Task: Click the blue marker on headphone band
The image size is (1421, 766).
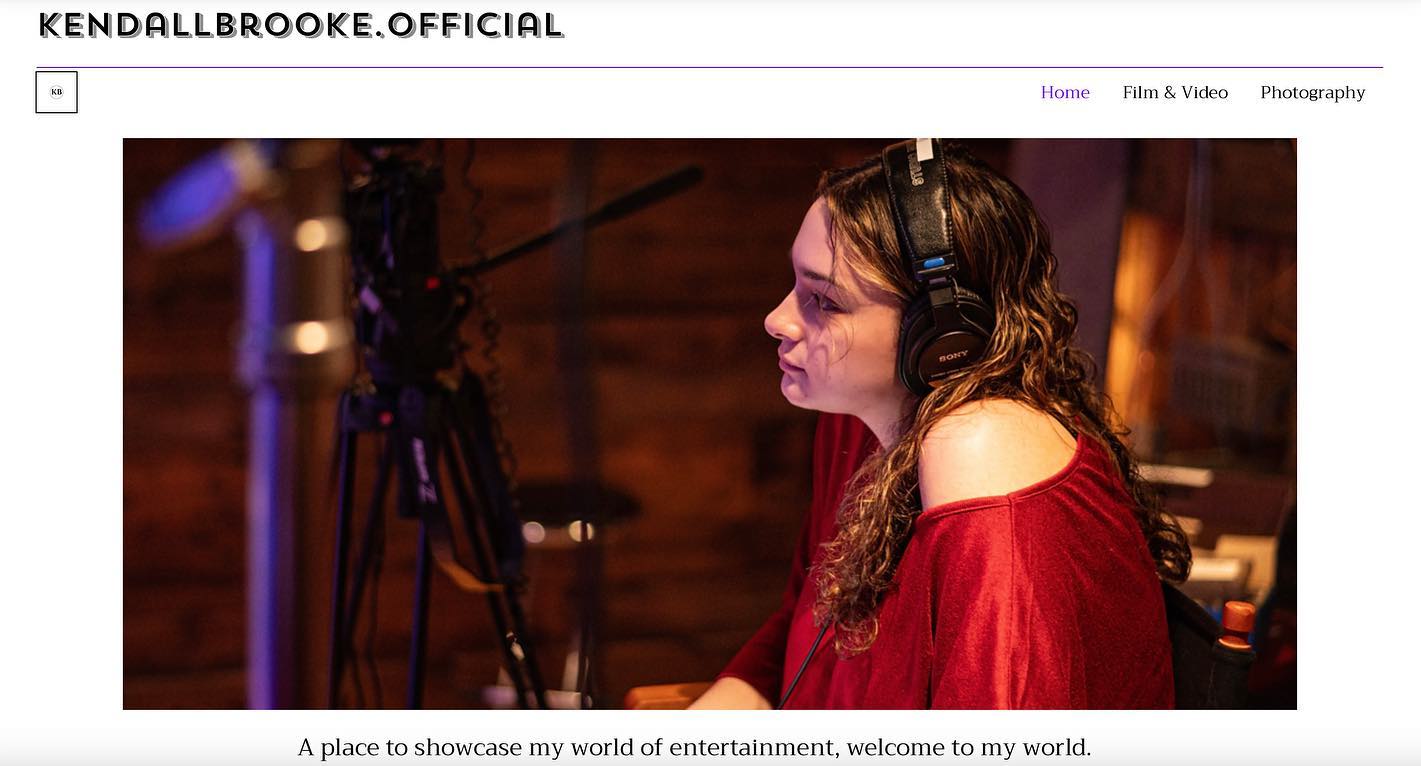Action: tap(932, 264)
